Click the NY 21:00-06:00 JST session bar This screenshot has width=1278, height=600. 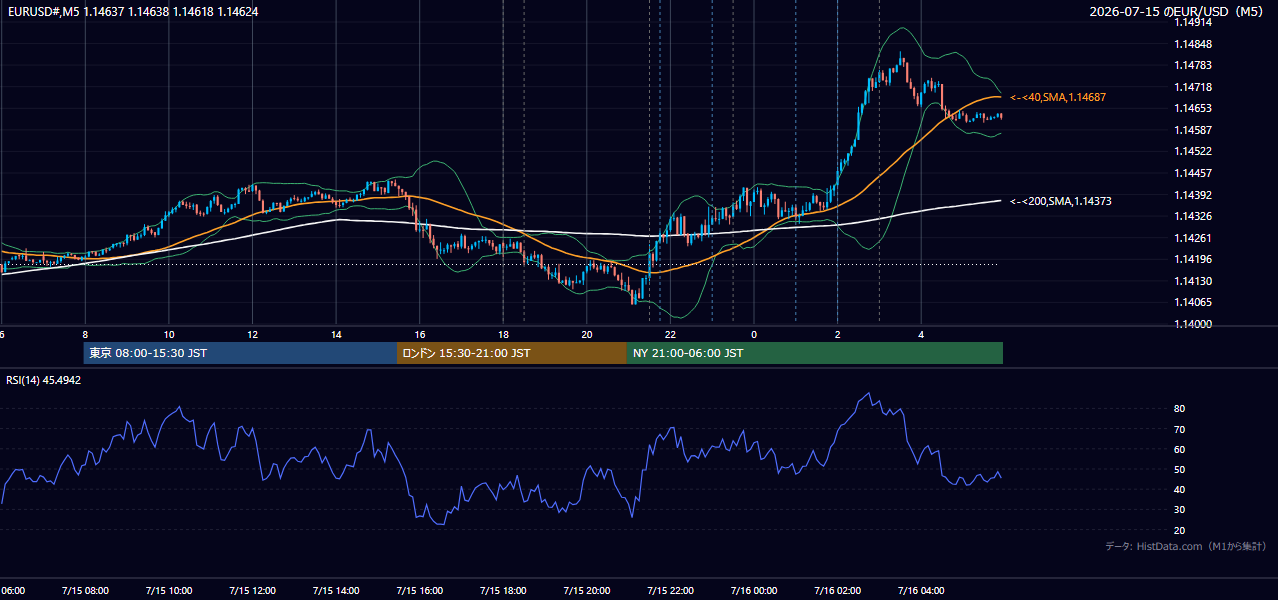(815, 353)
